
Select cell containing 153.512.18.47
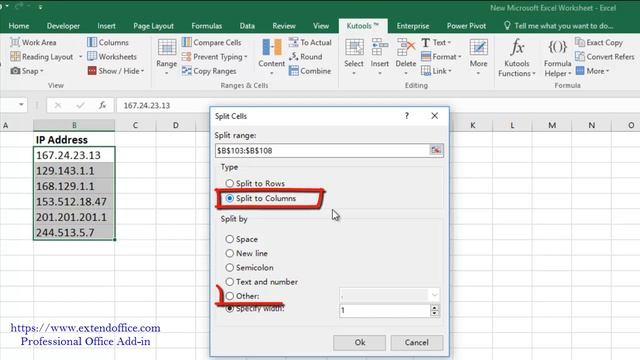tap(74, 202)
